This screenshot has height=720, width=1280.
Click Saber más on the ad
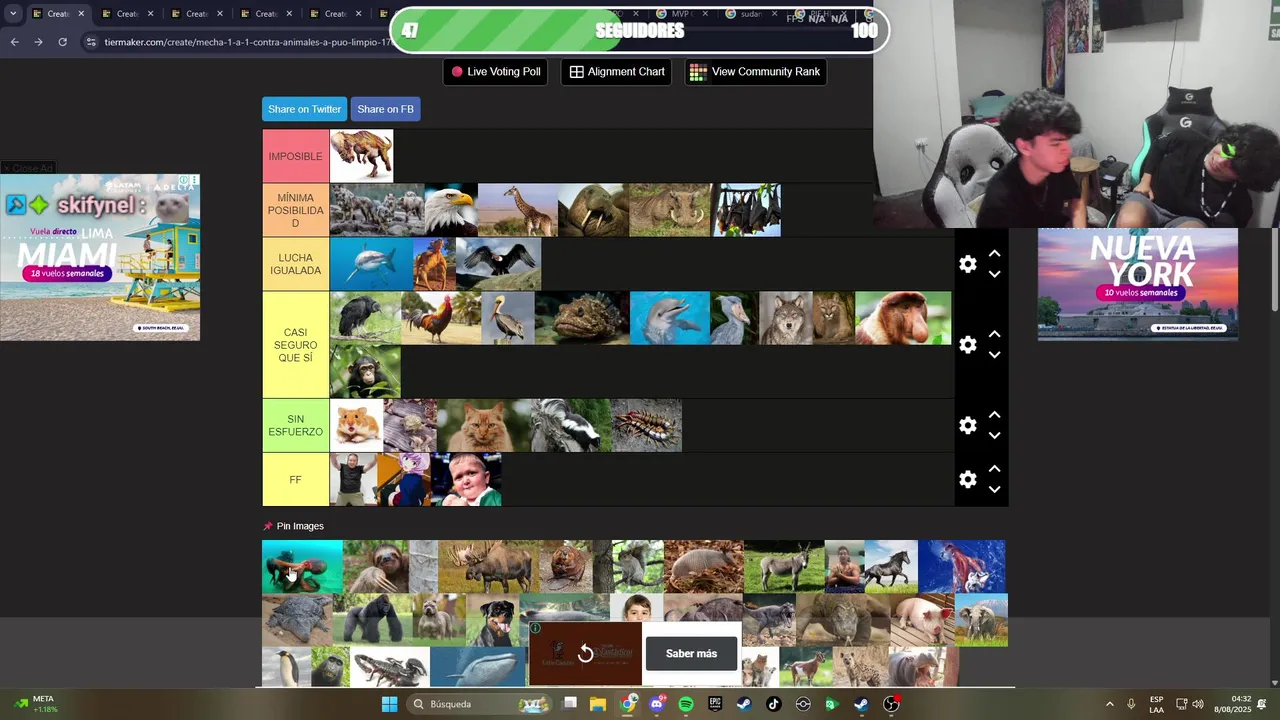[691, 654]
